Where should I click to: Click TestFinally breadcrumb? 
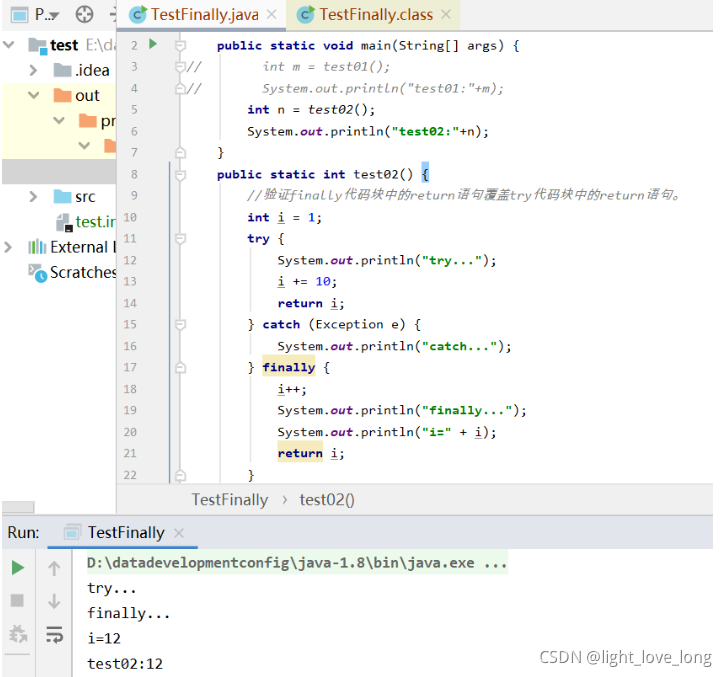230,499
